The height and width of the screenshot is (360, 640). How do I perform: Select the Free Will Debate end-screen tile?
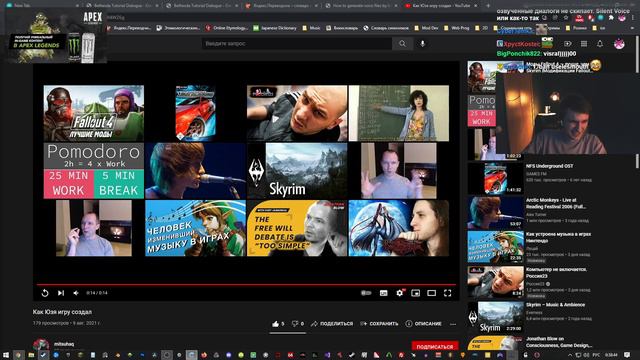click(x=297, y=228)
